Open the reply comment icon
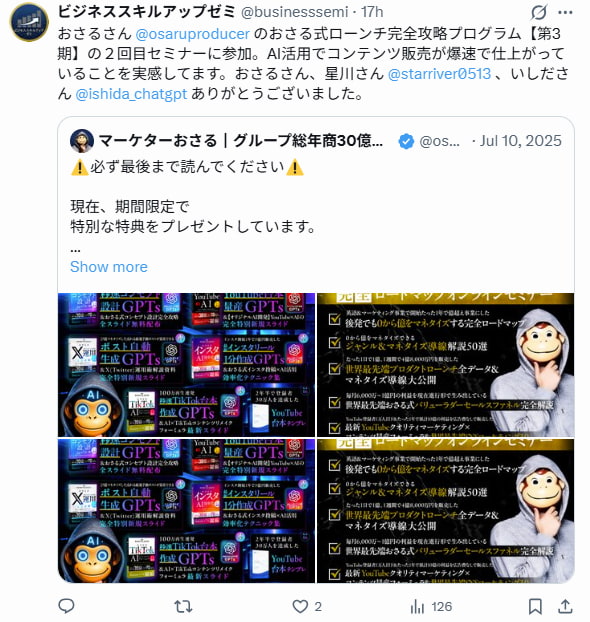 pos(66,606)
